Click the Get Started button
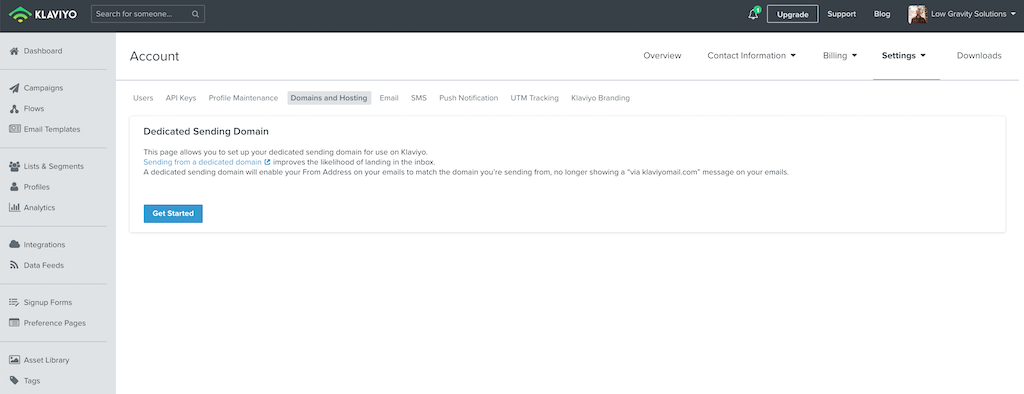The width and height of the screenshot is (1024, 394). (x=173, y=214)
